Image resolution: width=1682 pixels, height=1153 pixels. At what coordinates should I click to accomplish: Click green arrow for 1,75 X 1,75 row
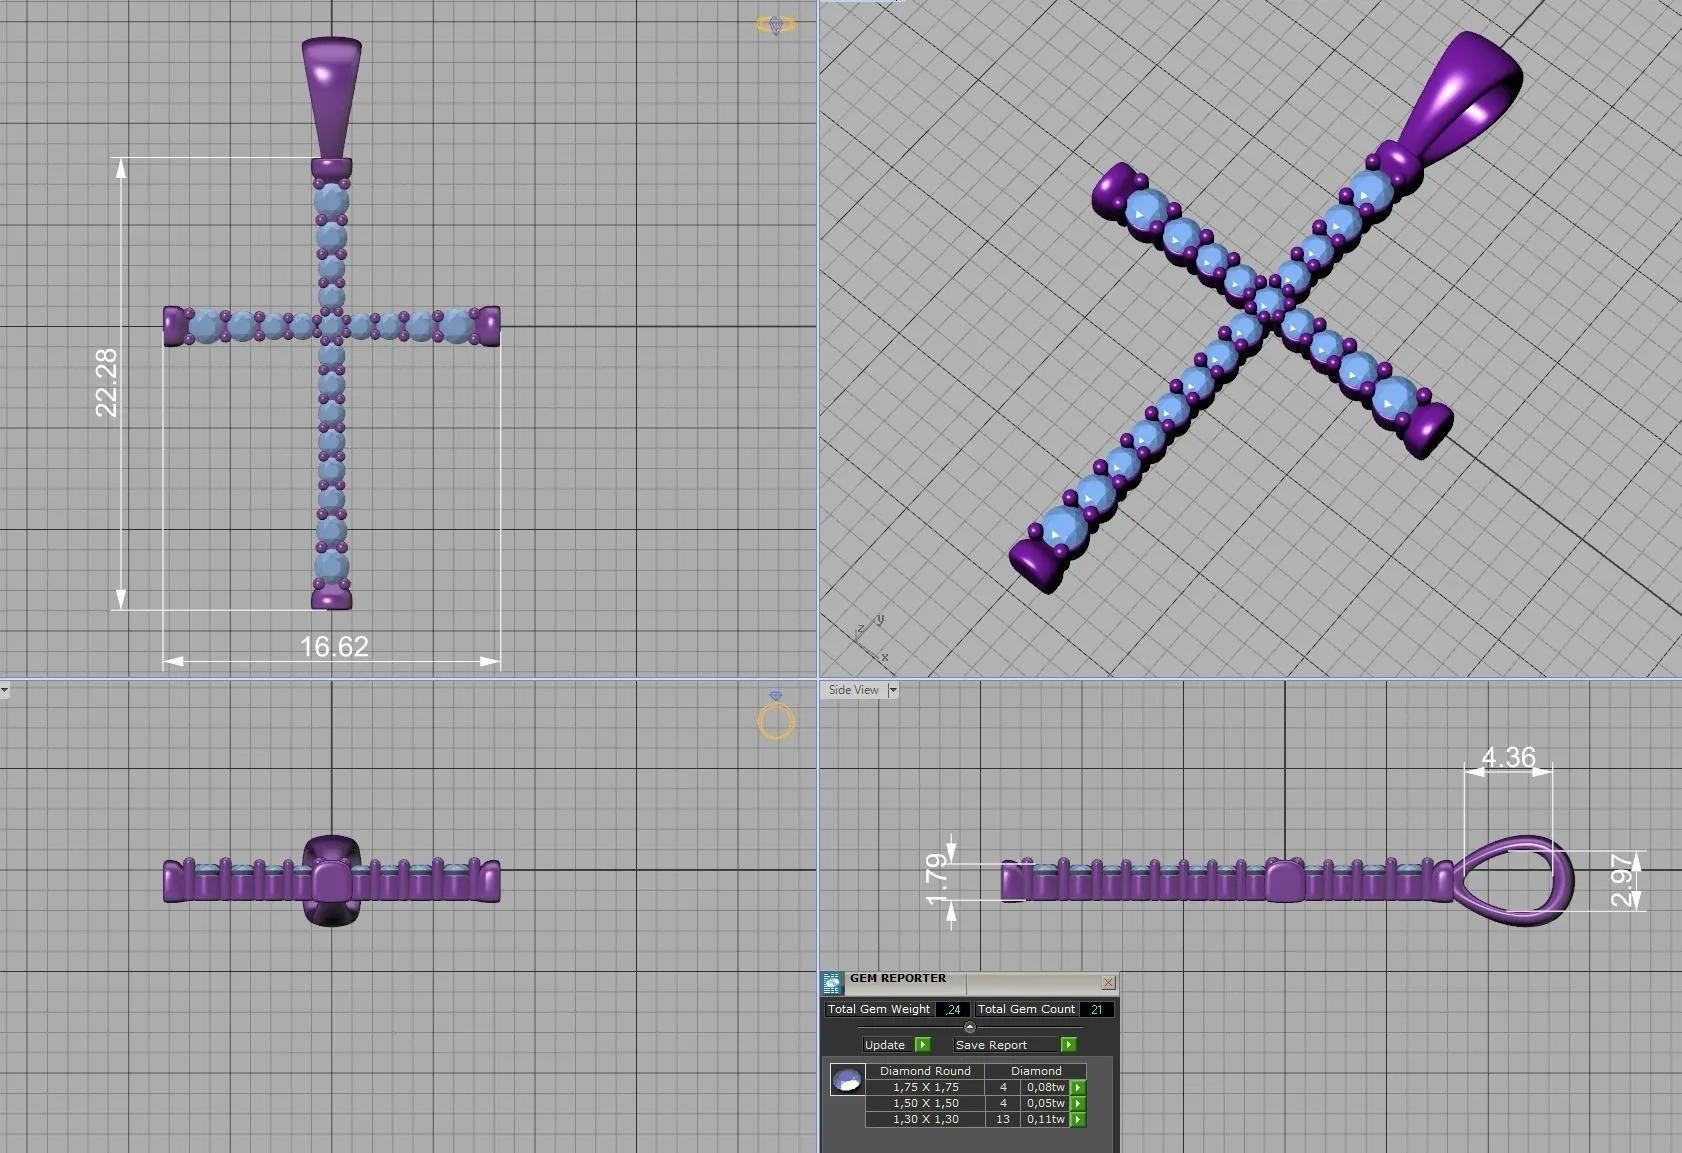pyautogui.click(x=1078, y=1087)
